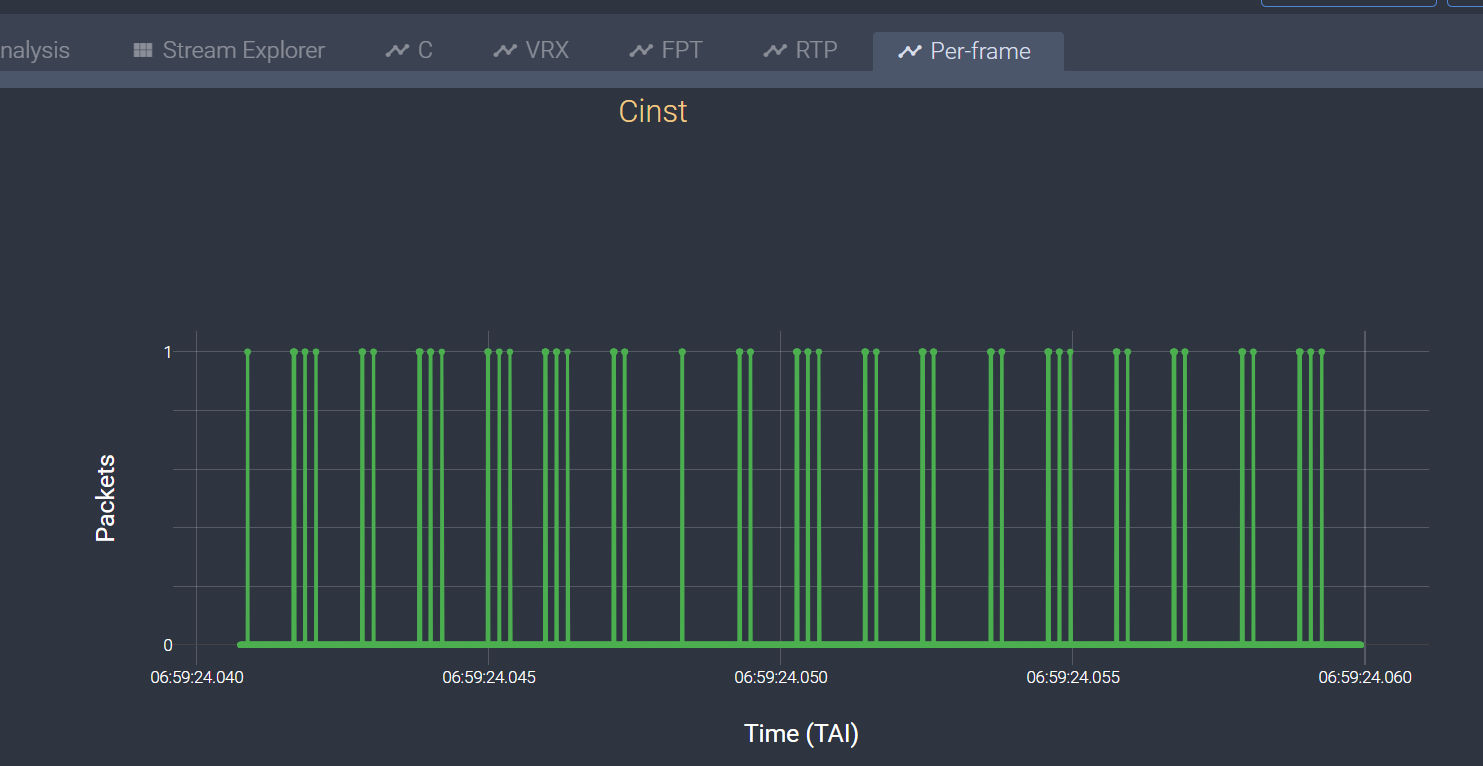Click the Time (TAI) axis label
1483x766 pixels.
[802, 734]
